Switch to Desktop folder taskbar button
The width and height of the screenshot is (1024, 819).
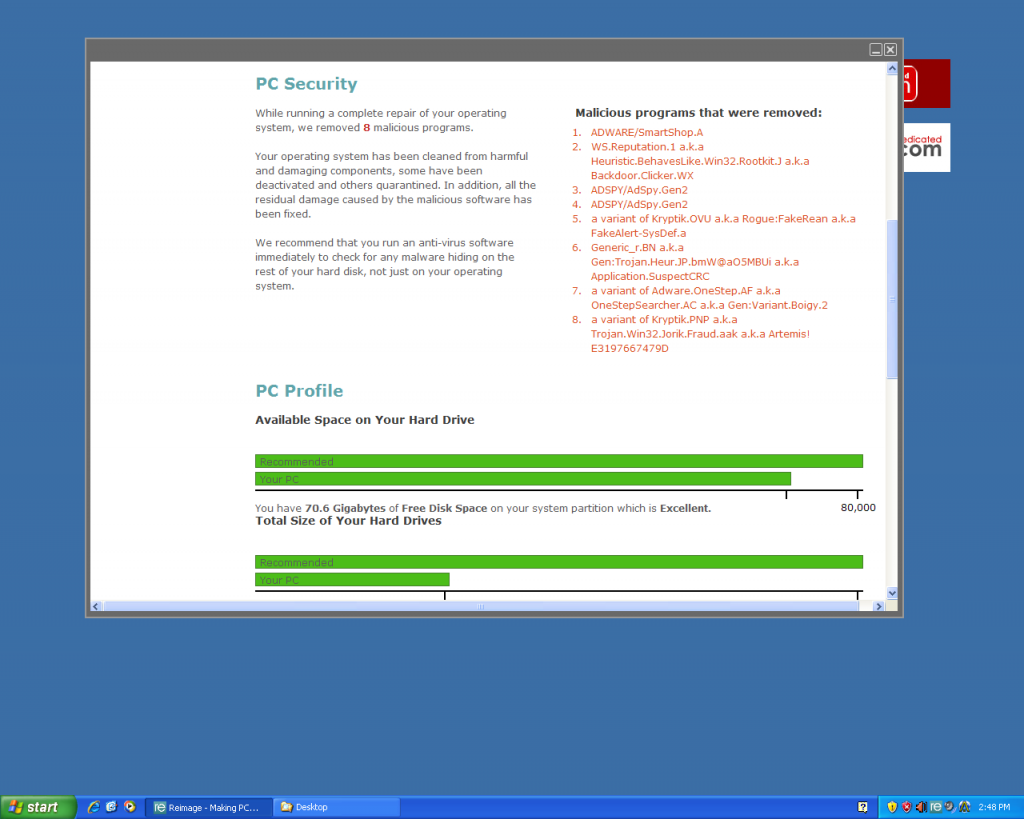coord(336,807)
